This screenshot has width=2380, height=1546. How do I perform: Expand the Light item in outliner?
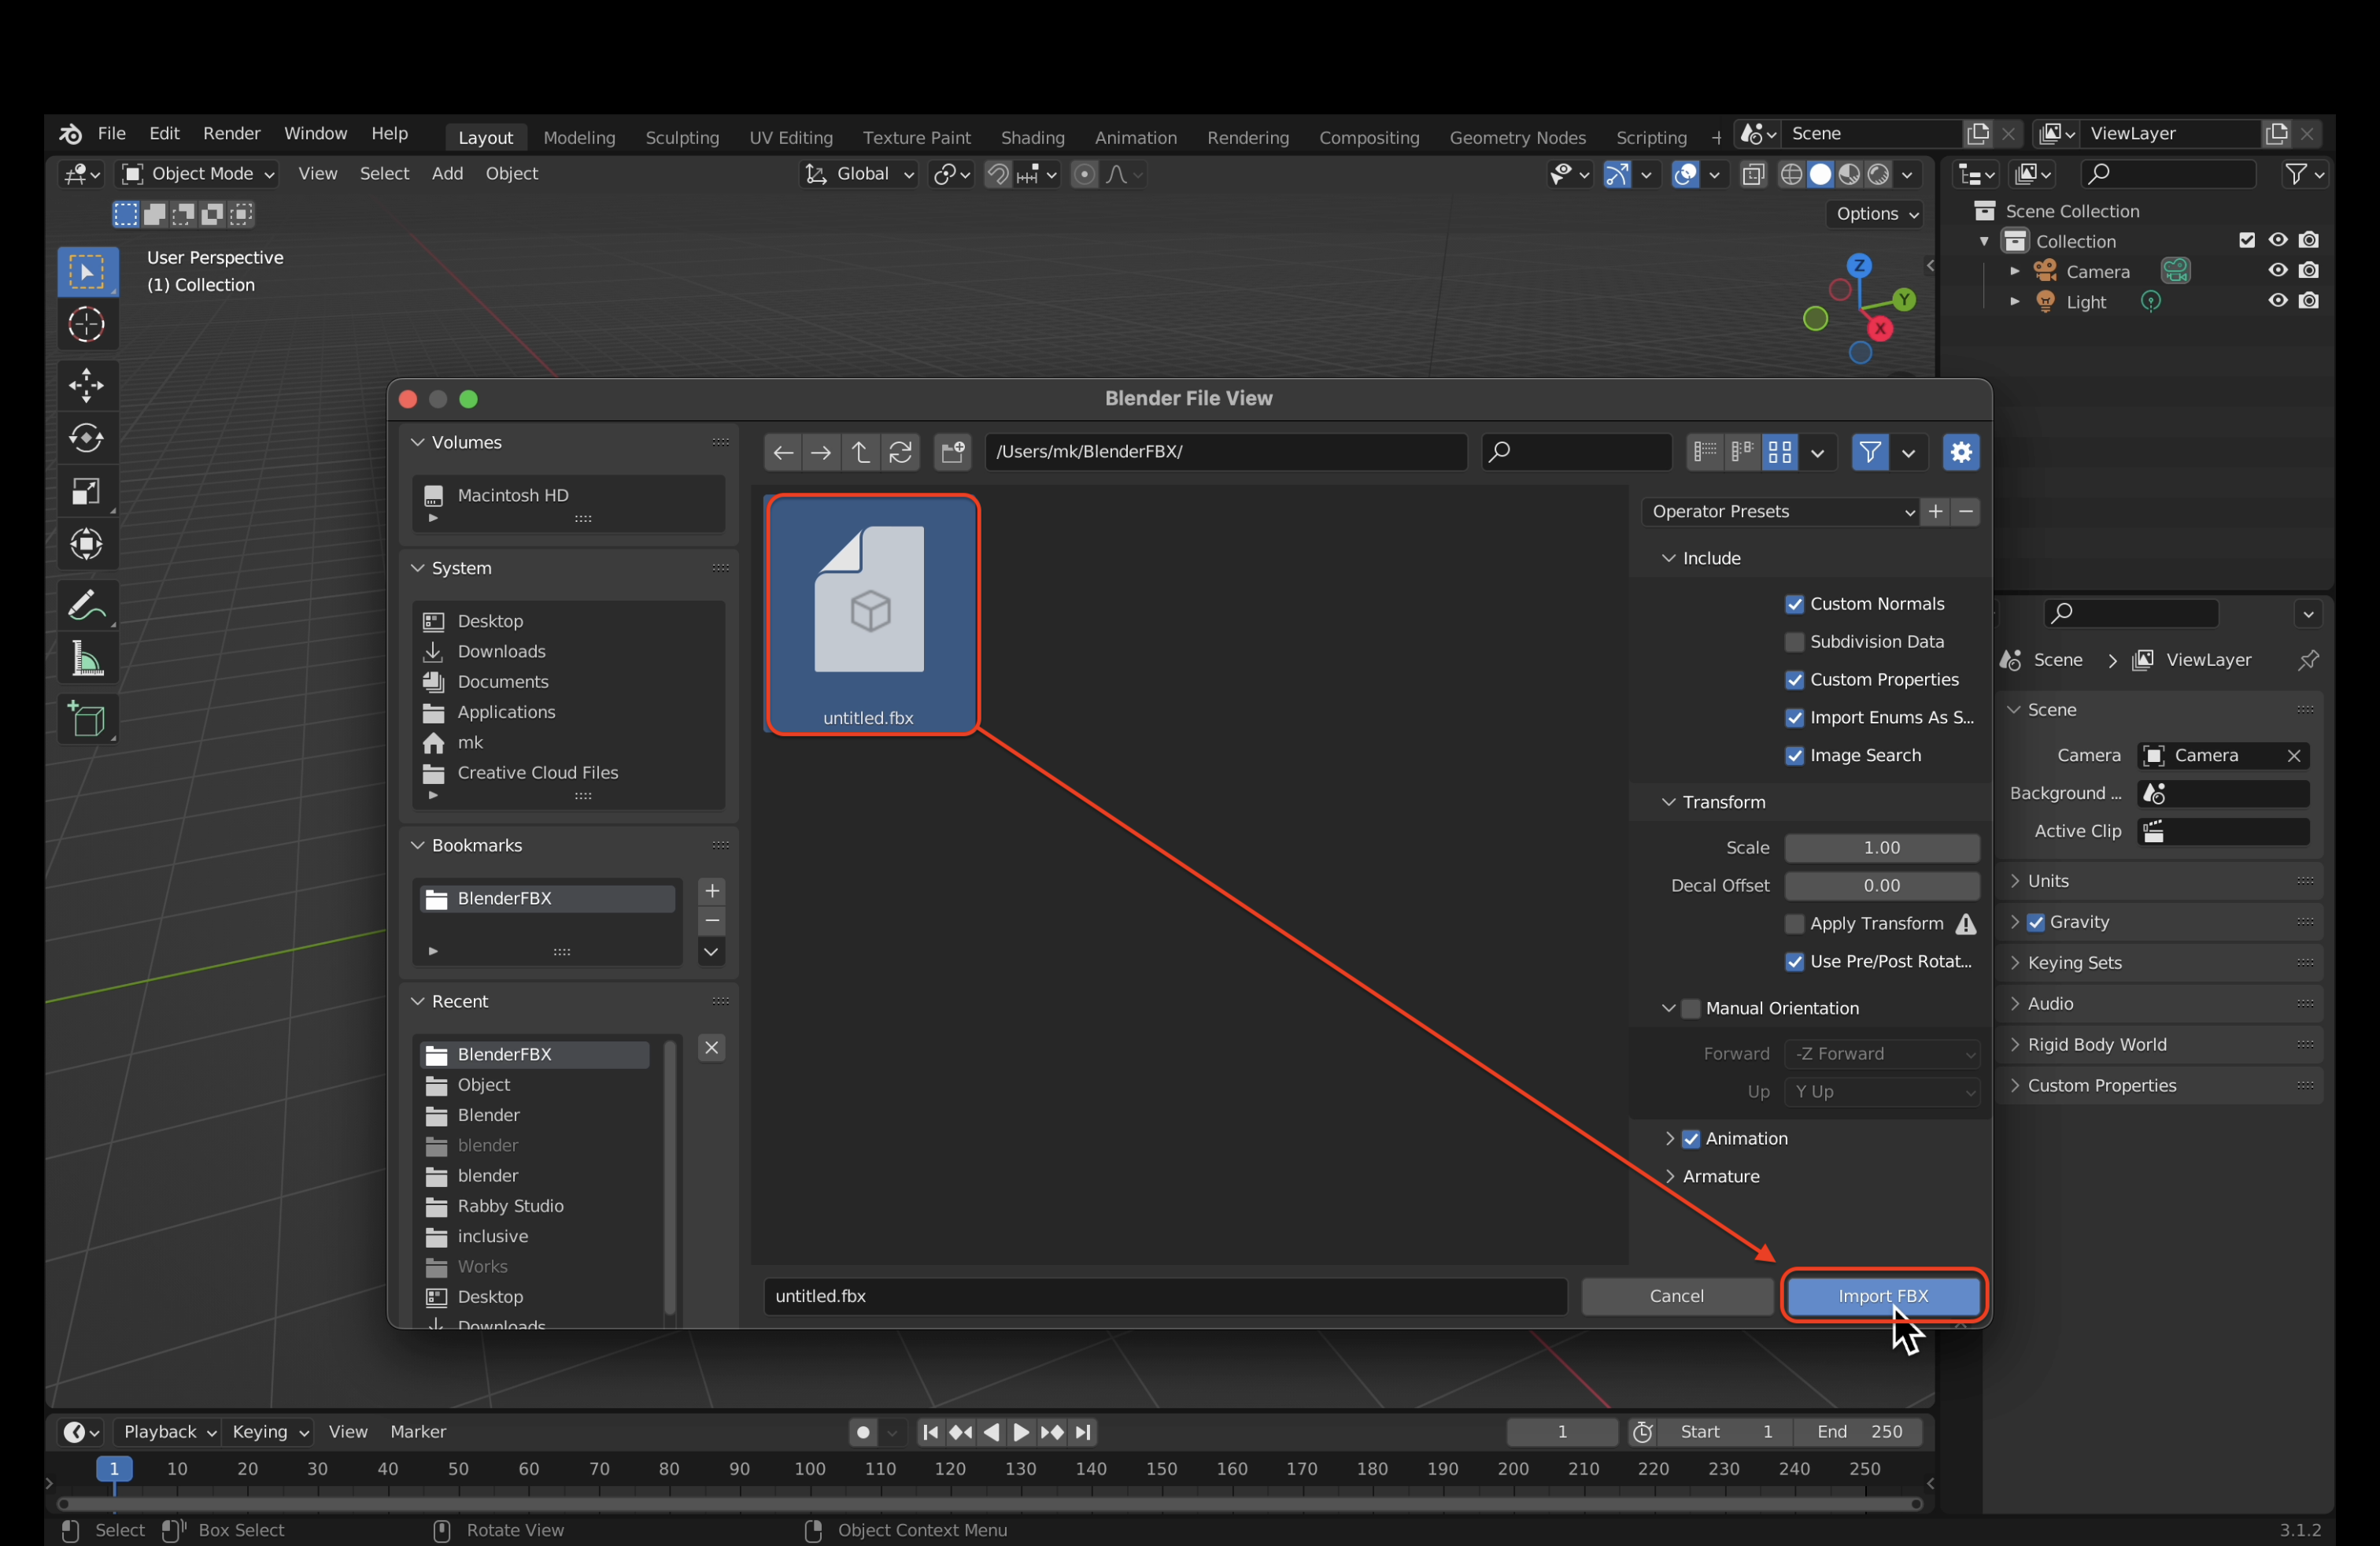pos(2015,302)
